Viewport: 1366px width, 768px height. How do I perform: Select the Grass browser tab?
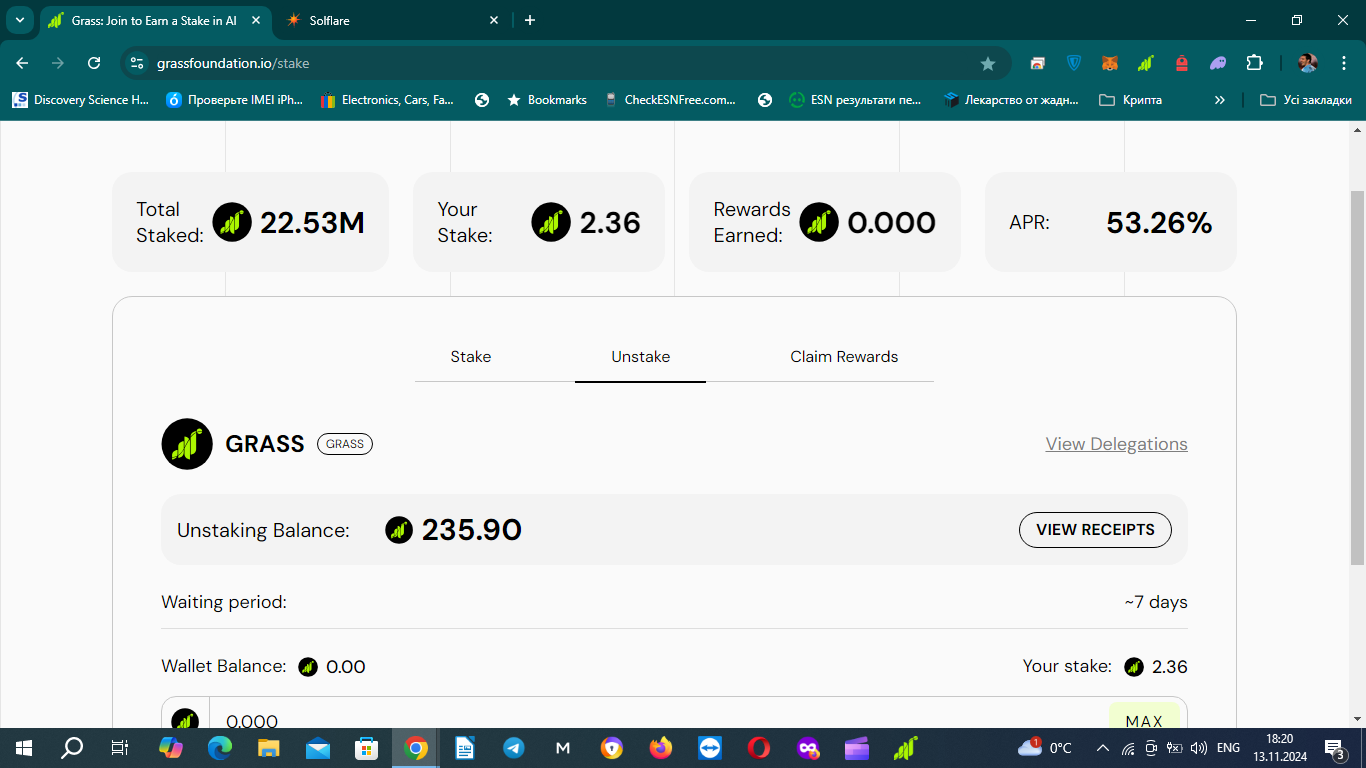tap(155, 20)
